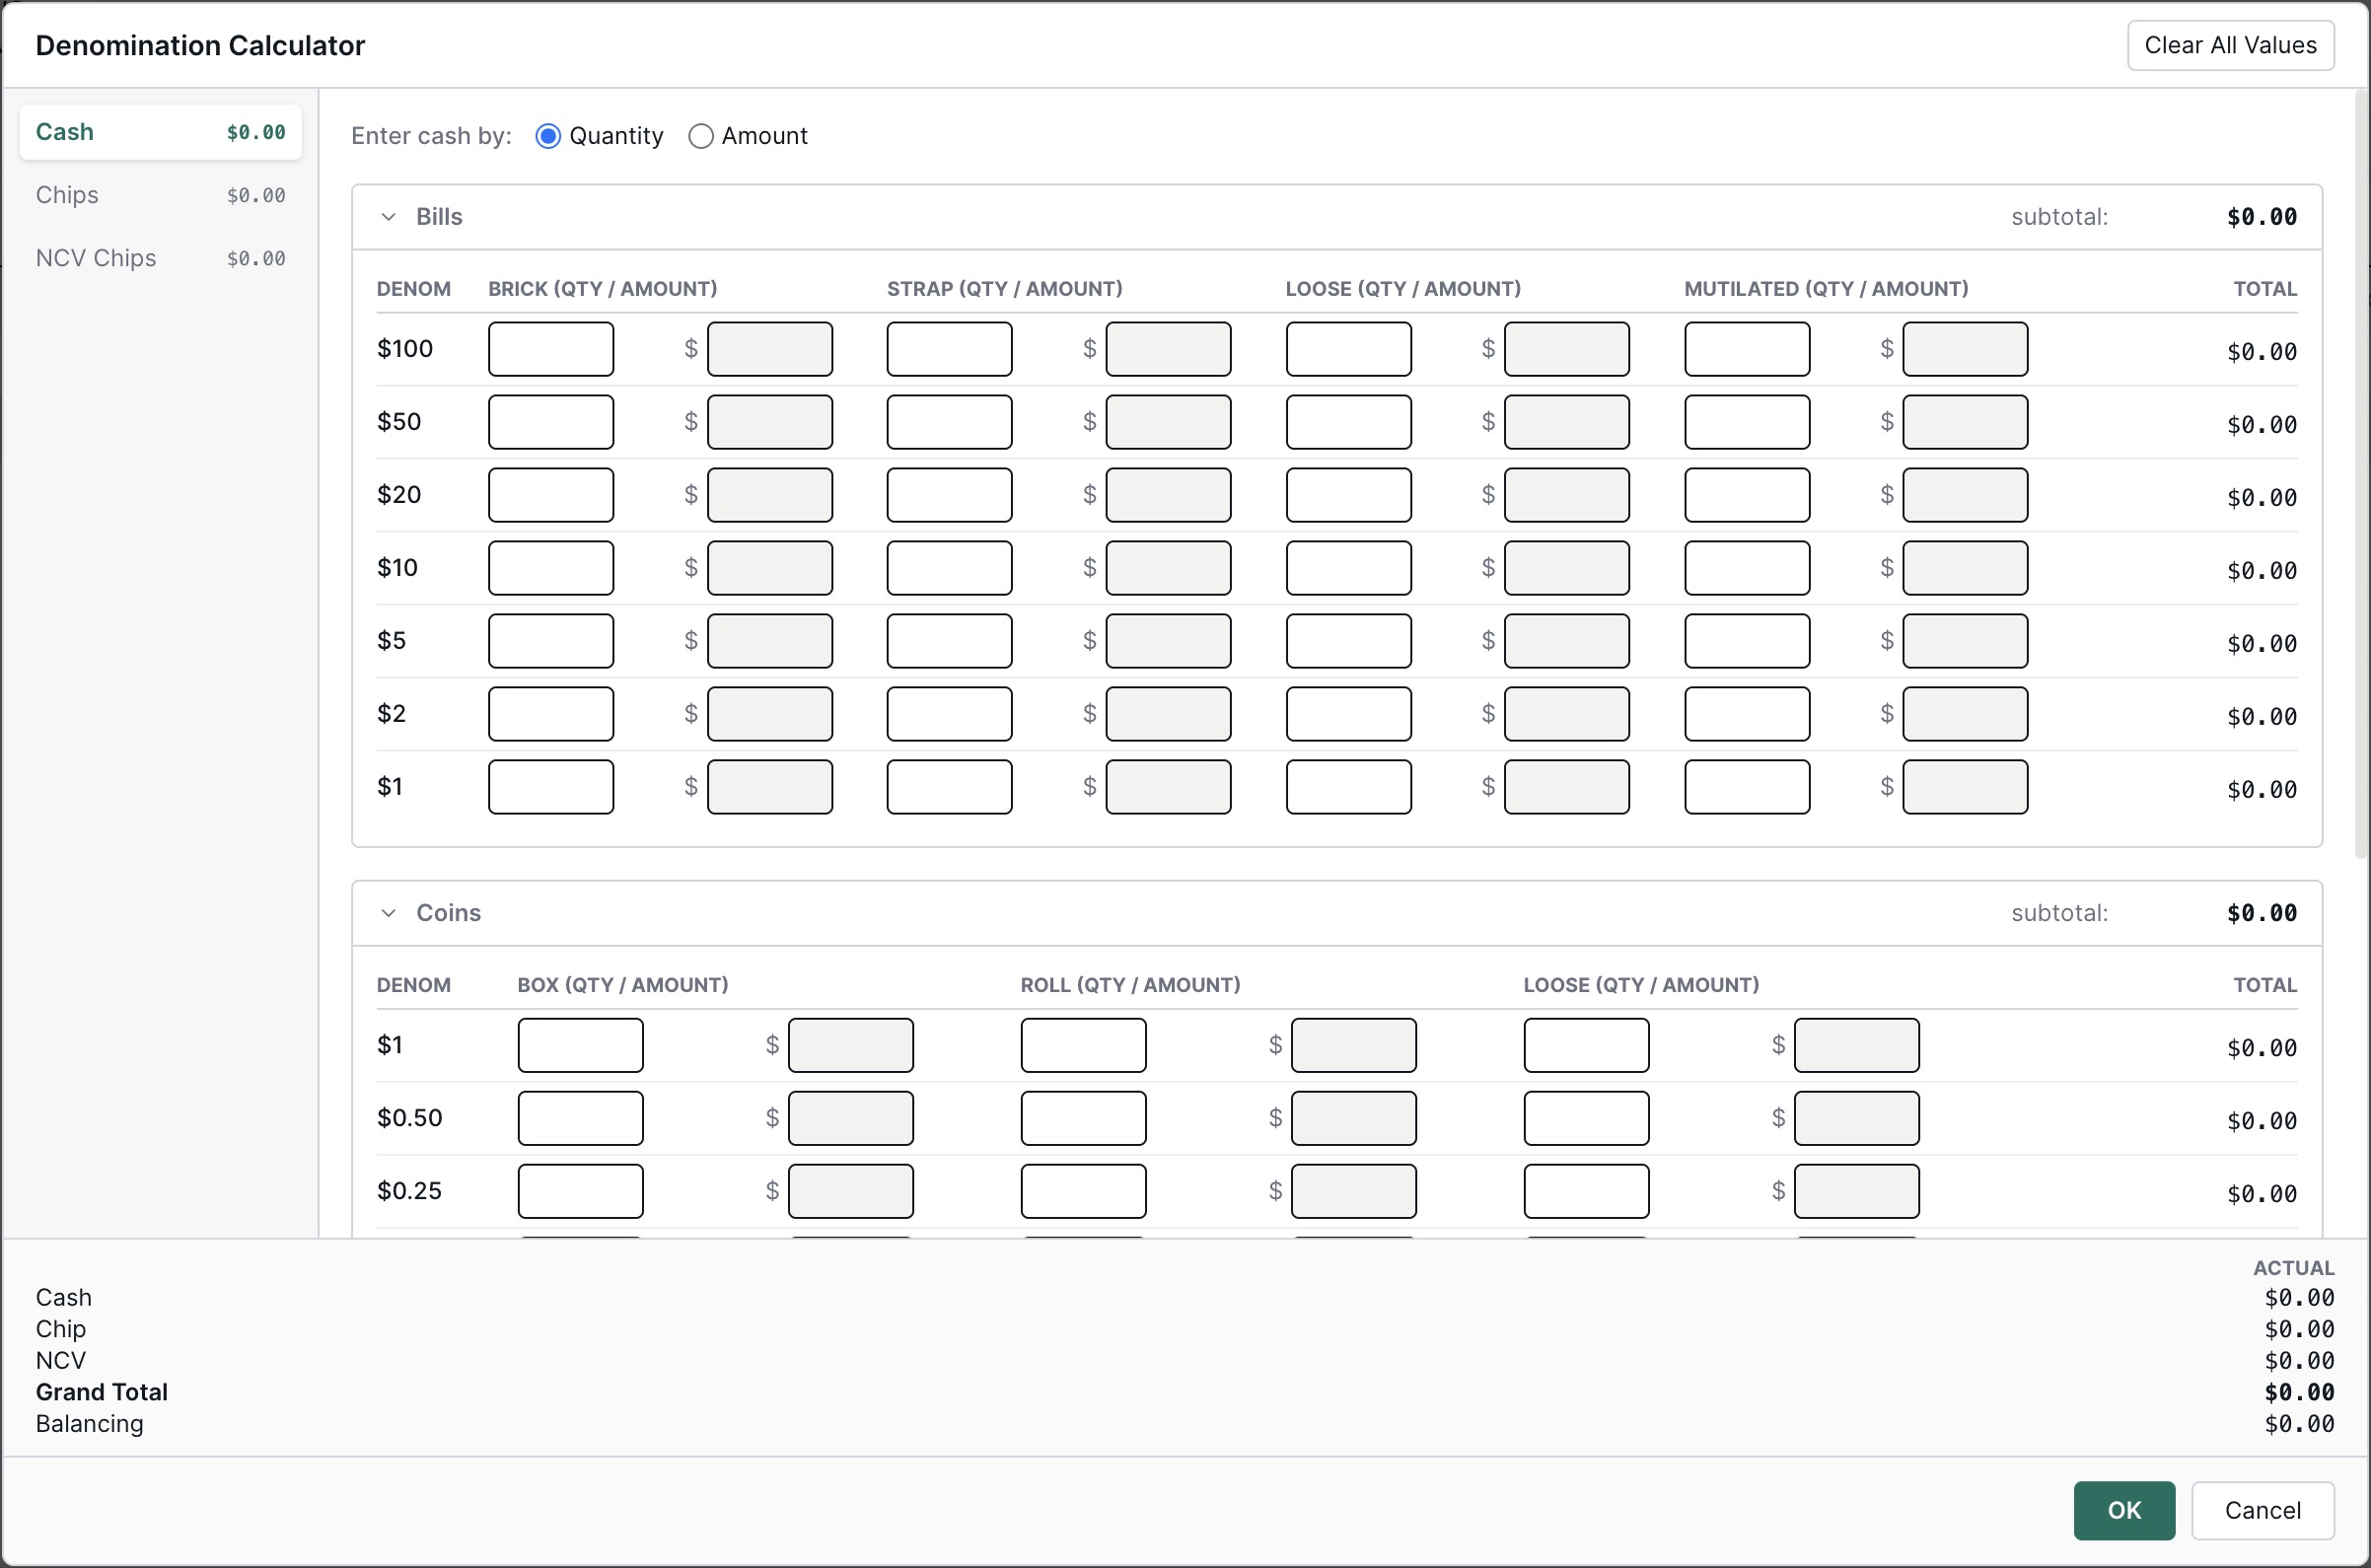Click the $0.25 Loose amount field
2371x1568 pixels.
pos(1857,1191)
